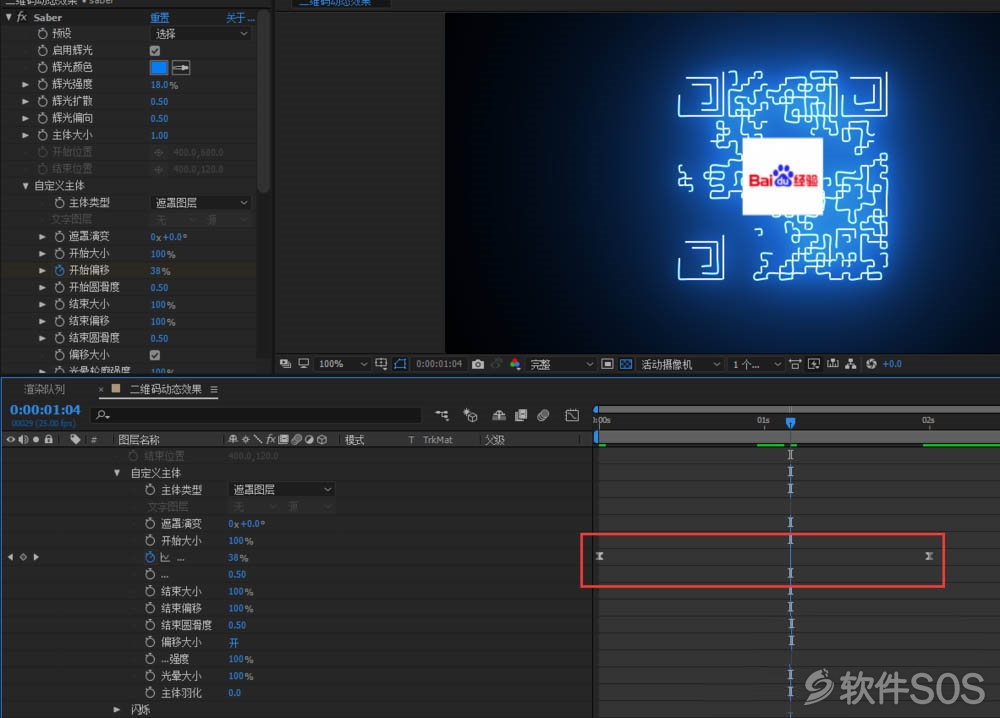Open the 完整 resolution dropdown
This screenshot has height=718, width=1000.
coord(562,364)
